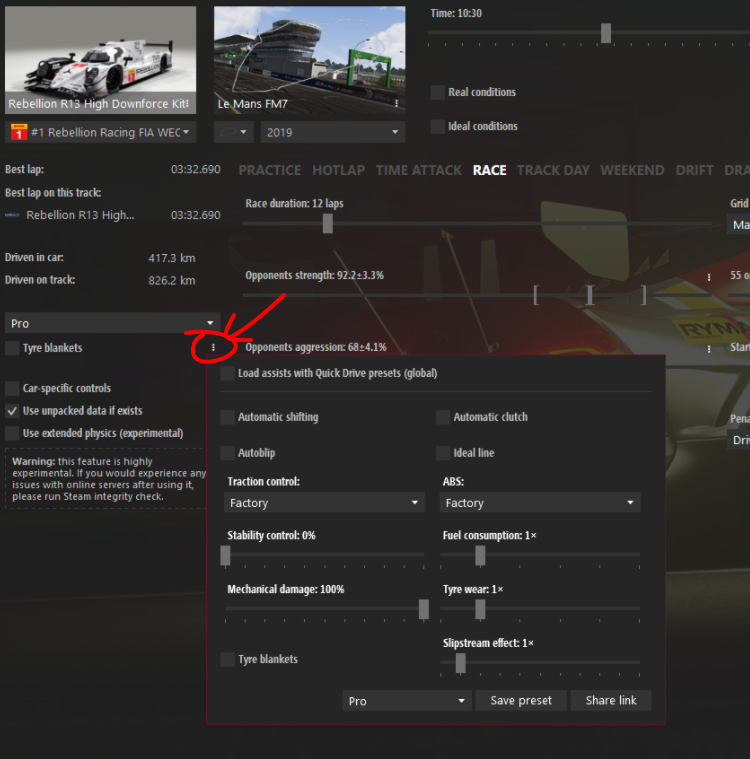Click the Le Mans FM7 track thumbnail
This screenshot has height=759, width=750.
310,60
